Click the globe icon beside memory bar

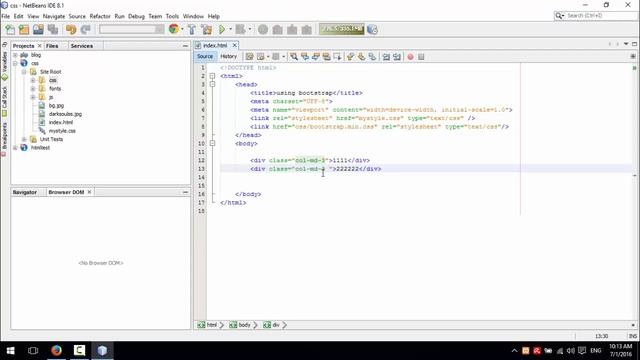click(x=372, y=29)
